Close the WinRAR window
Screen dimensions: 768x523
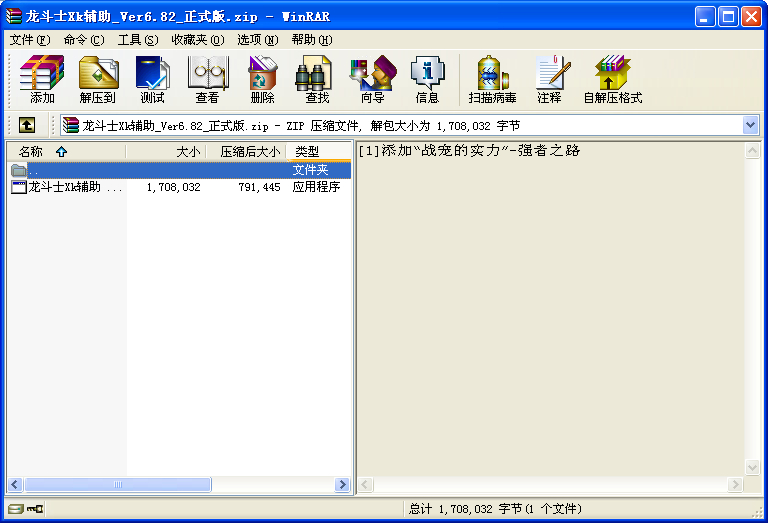click(751, 17)
